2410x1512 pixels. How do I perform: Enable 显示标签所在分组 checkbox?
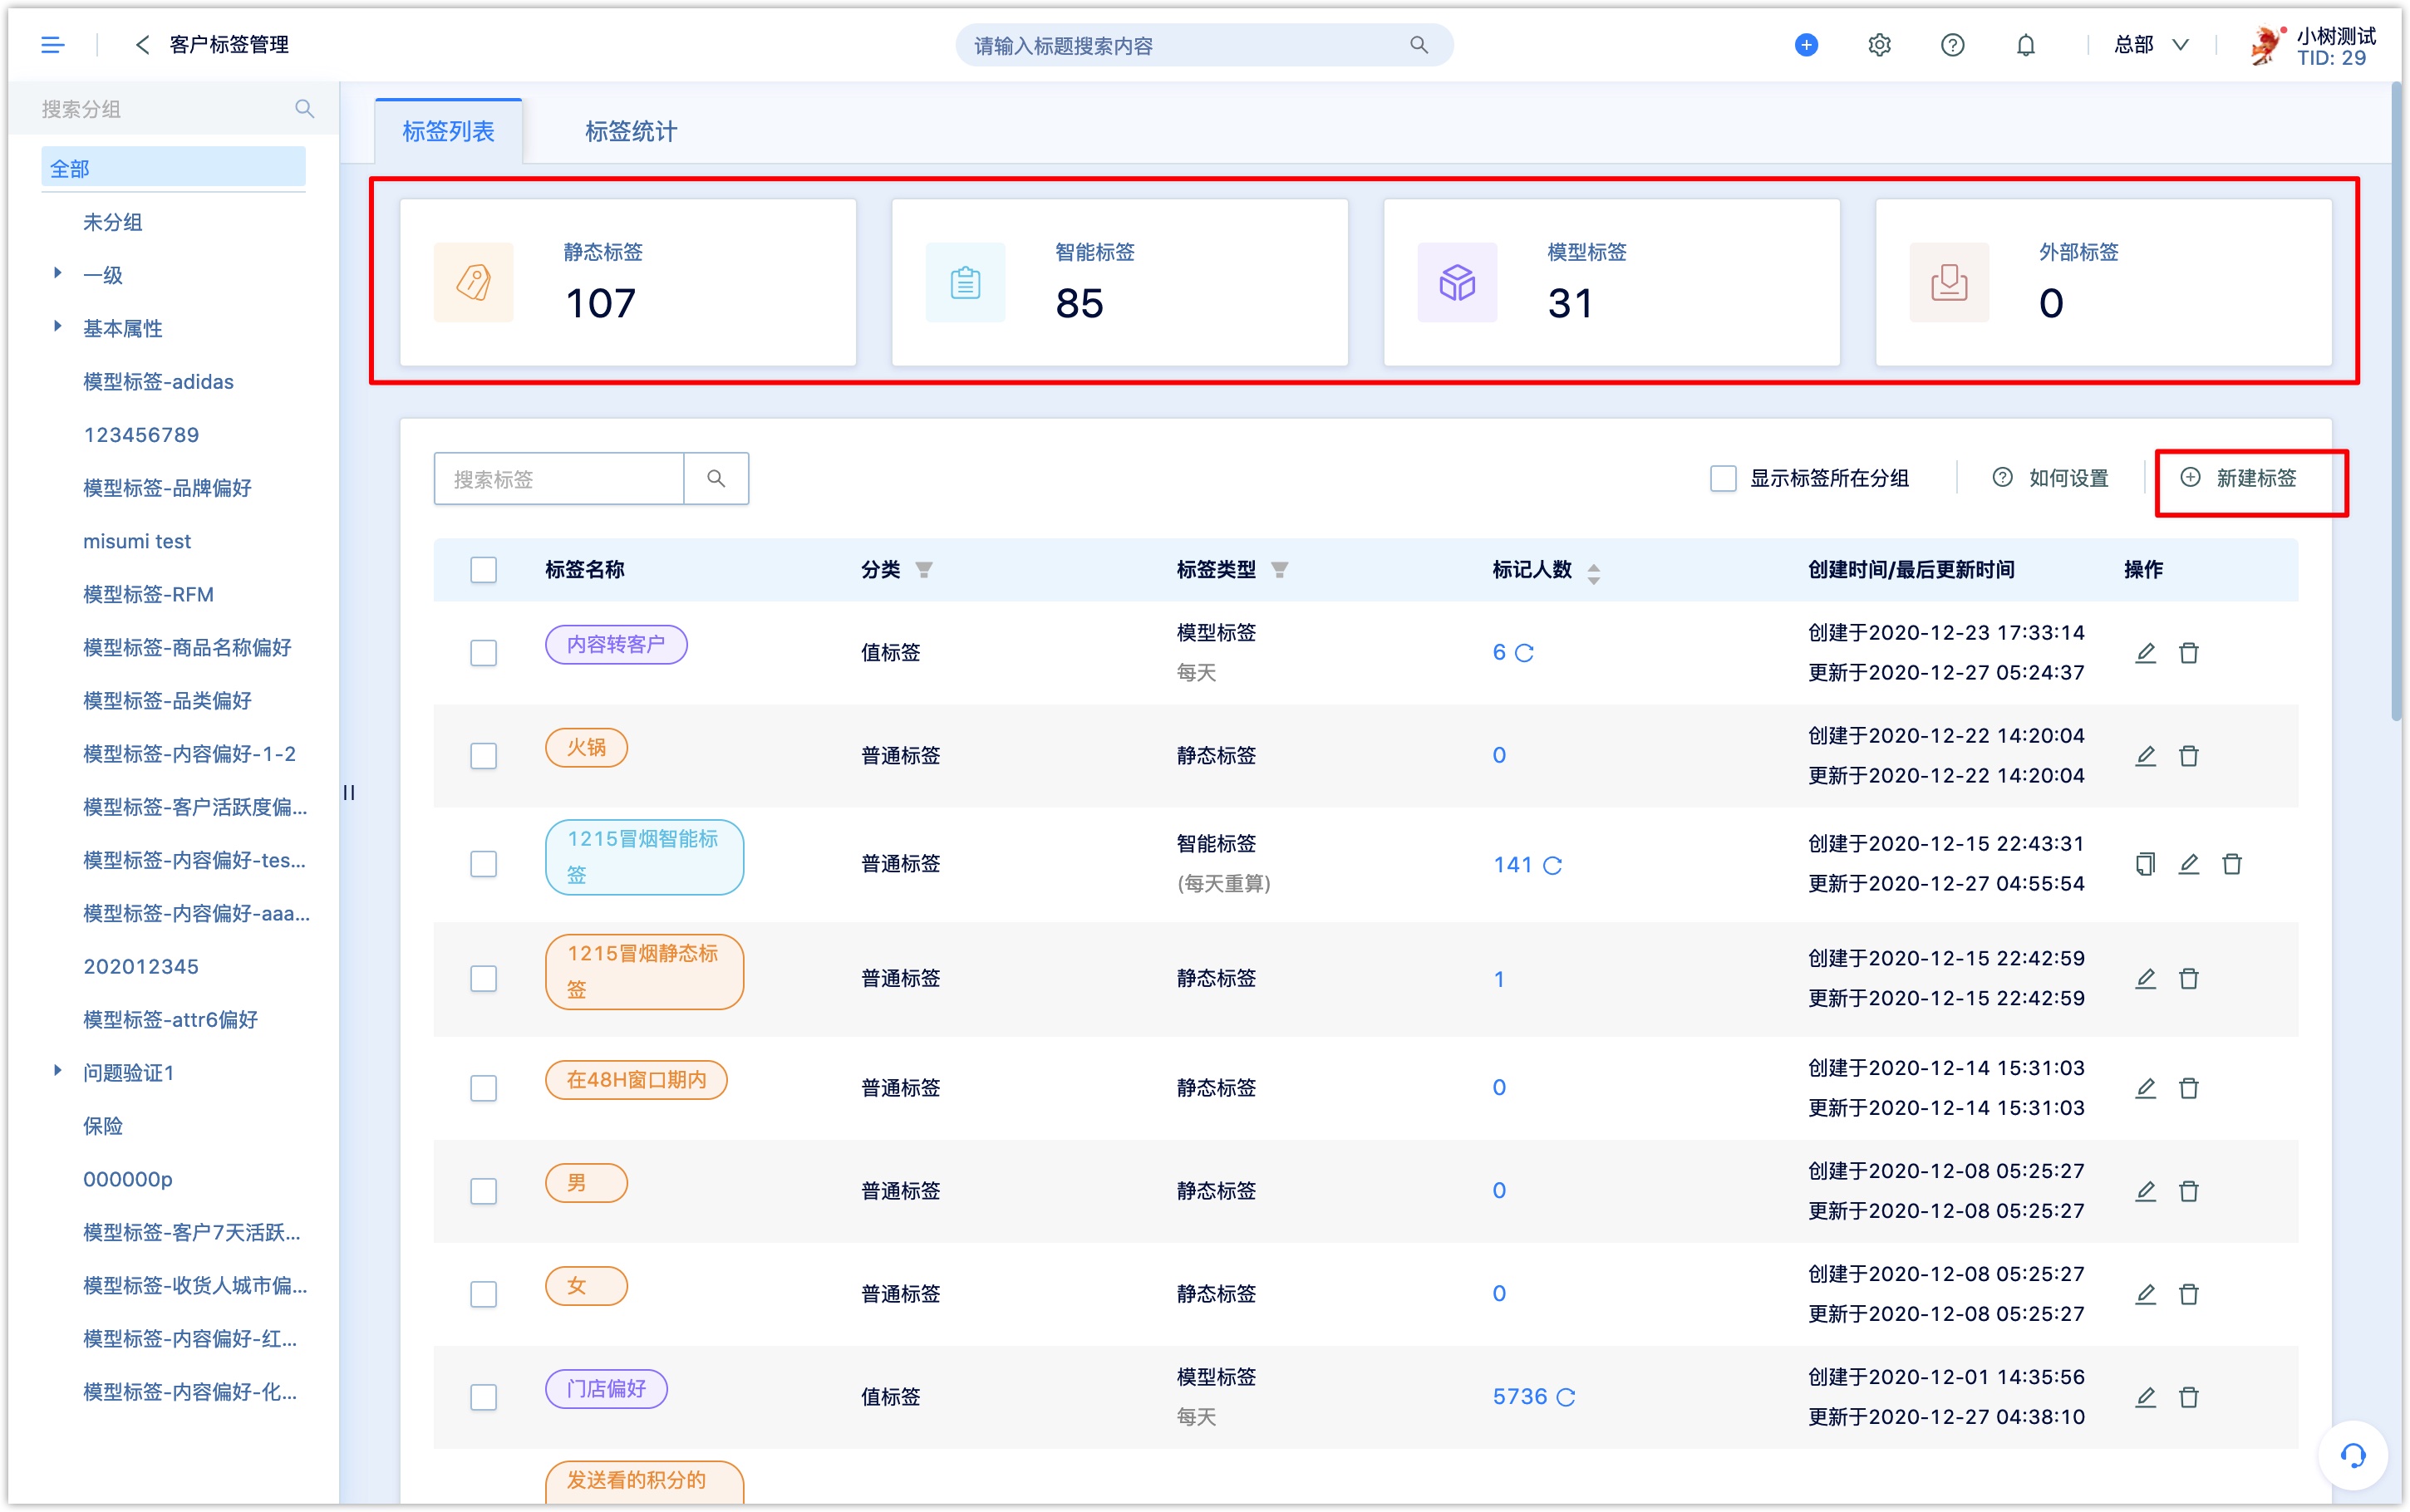pyautogui.click(x=1723, y=479)
